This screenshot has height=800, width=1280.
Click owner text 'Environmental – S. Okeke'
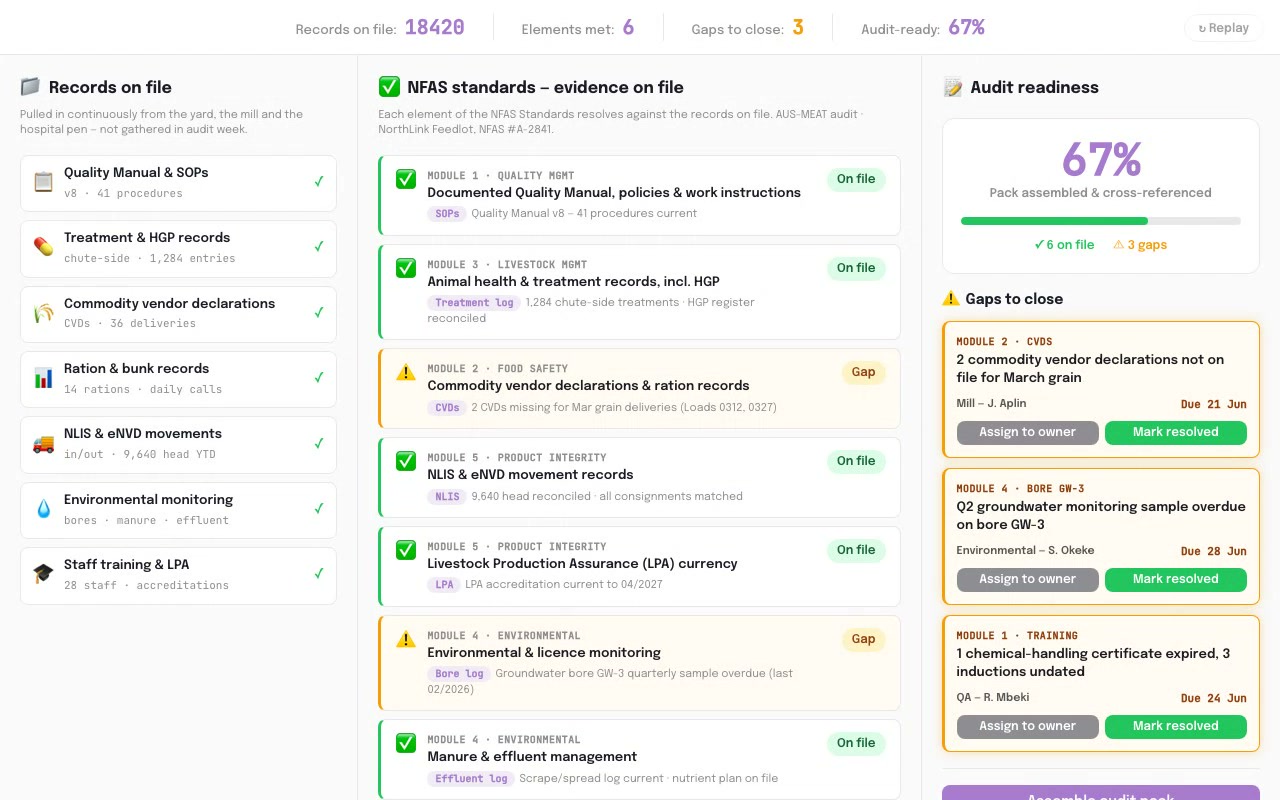click(x=1025, y=550)
